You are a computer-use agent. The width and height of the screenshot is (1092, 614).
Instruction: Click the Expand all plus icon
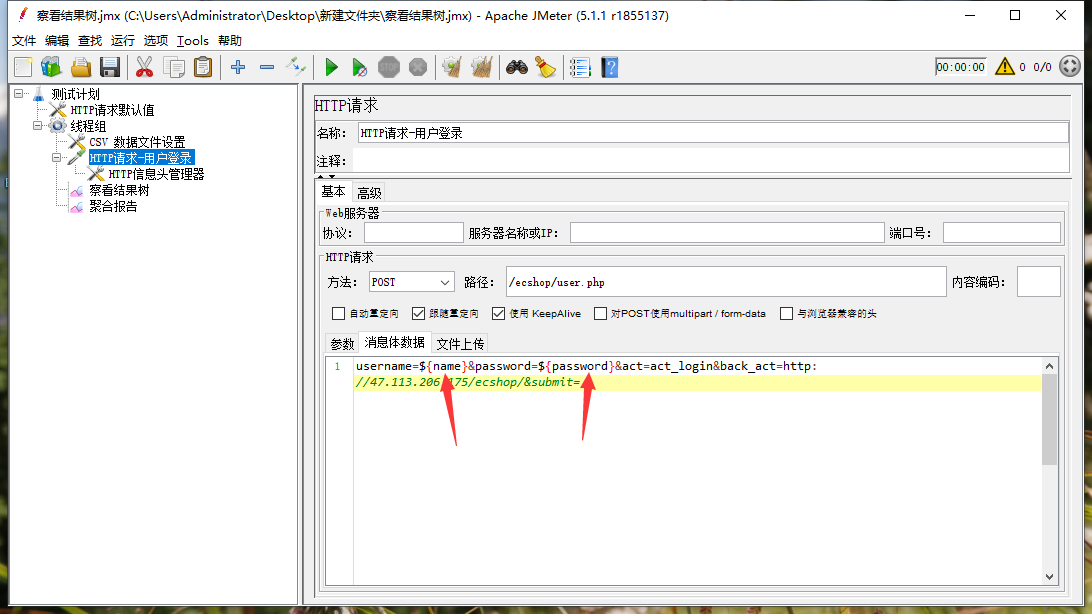pyautogui.click(x=237, y=68)
